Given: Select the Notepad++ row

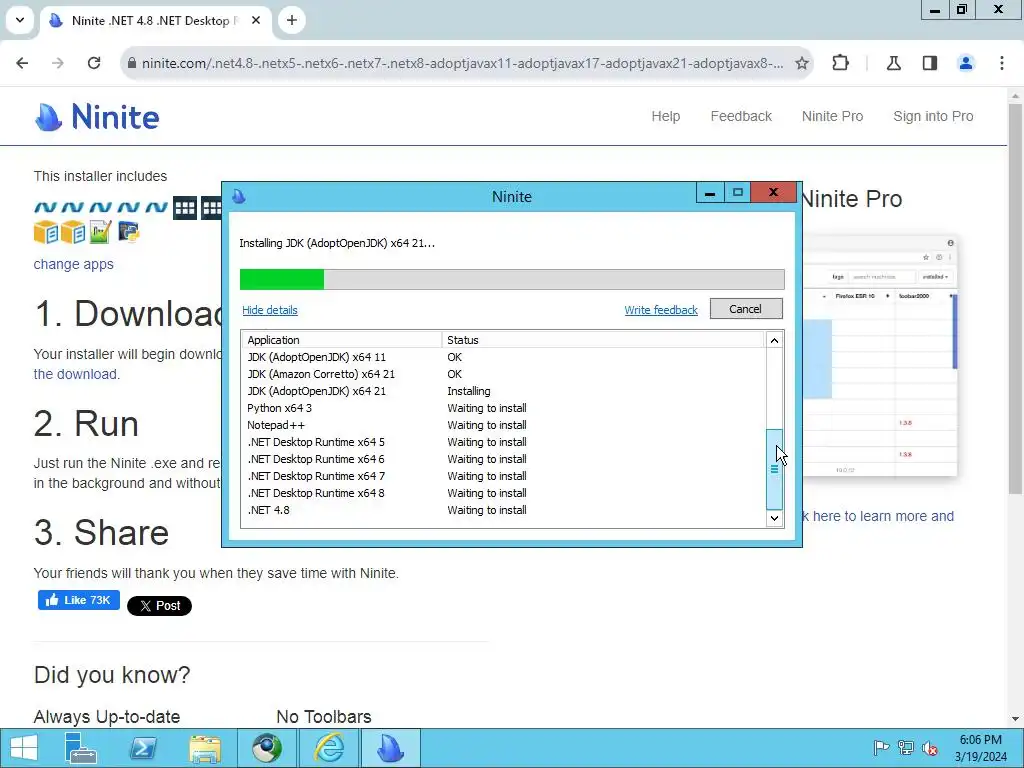Looking at the screenshot, I should (504, 425).
